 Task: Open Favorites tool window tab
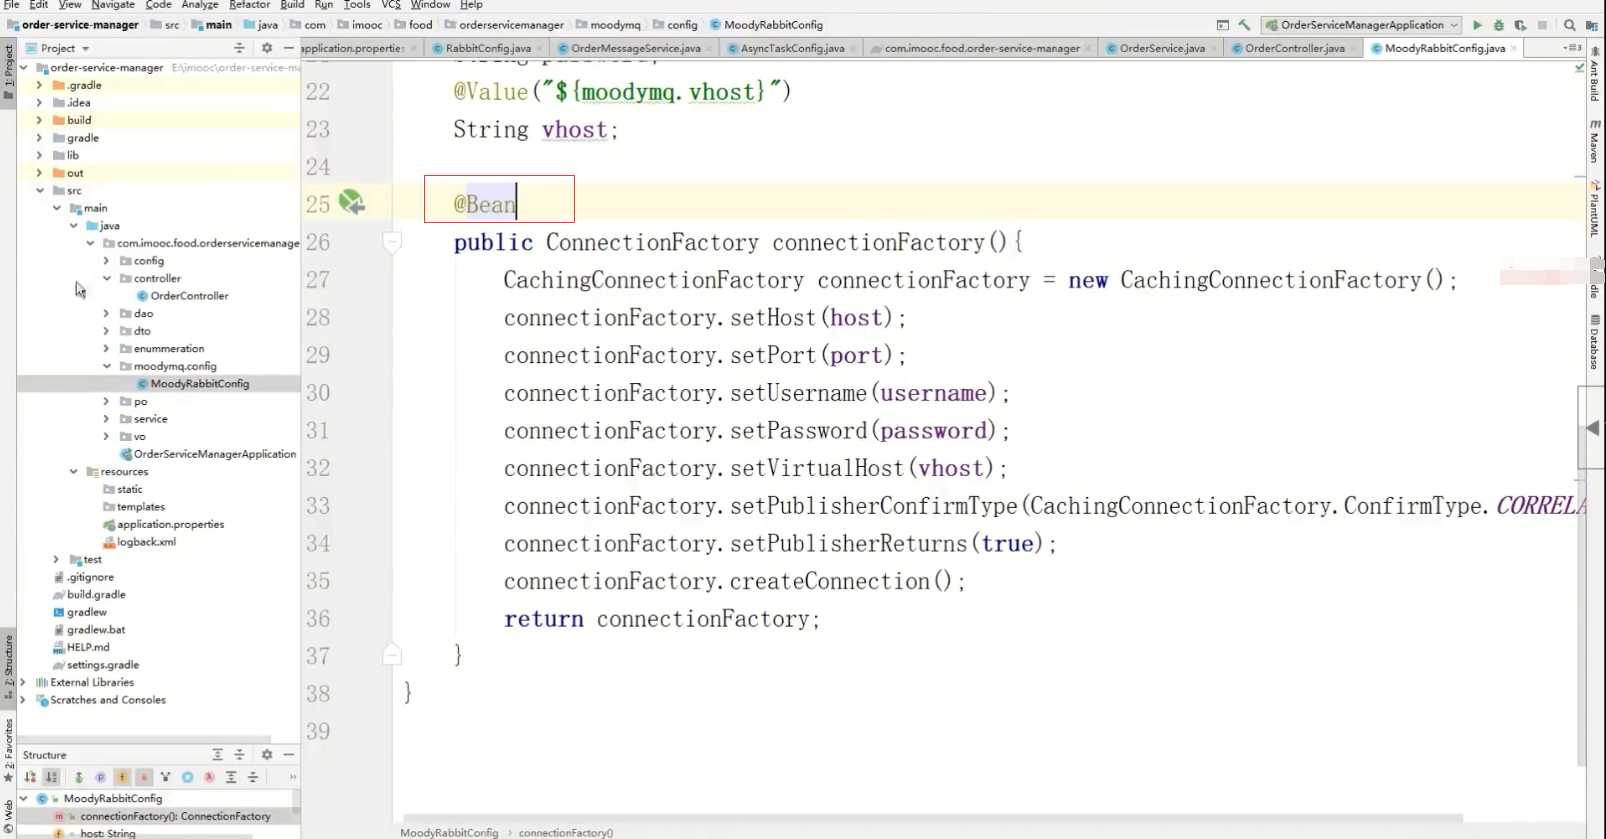coord(8,750)
